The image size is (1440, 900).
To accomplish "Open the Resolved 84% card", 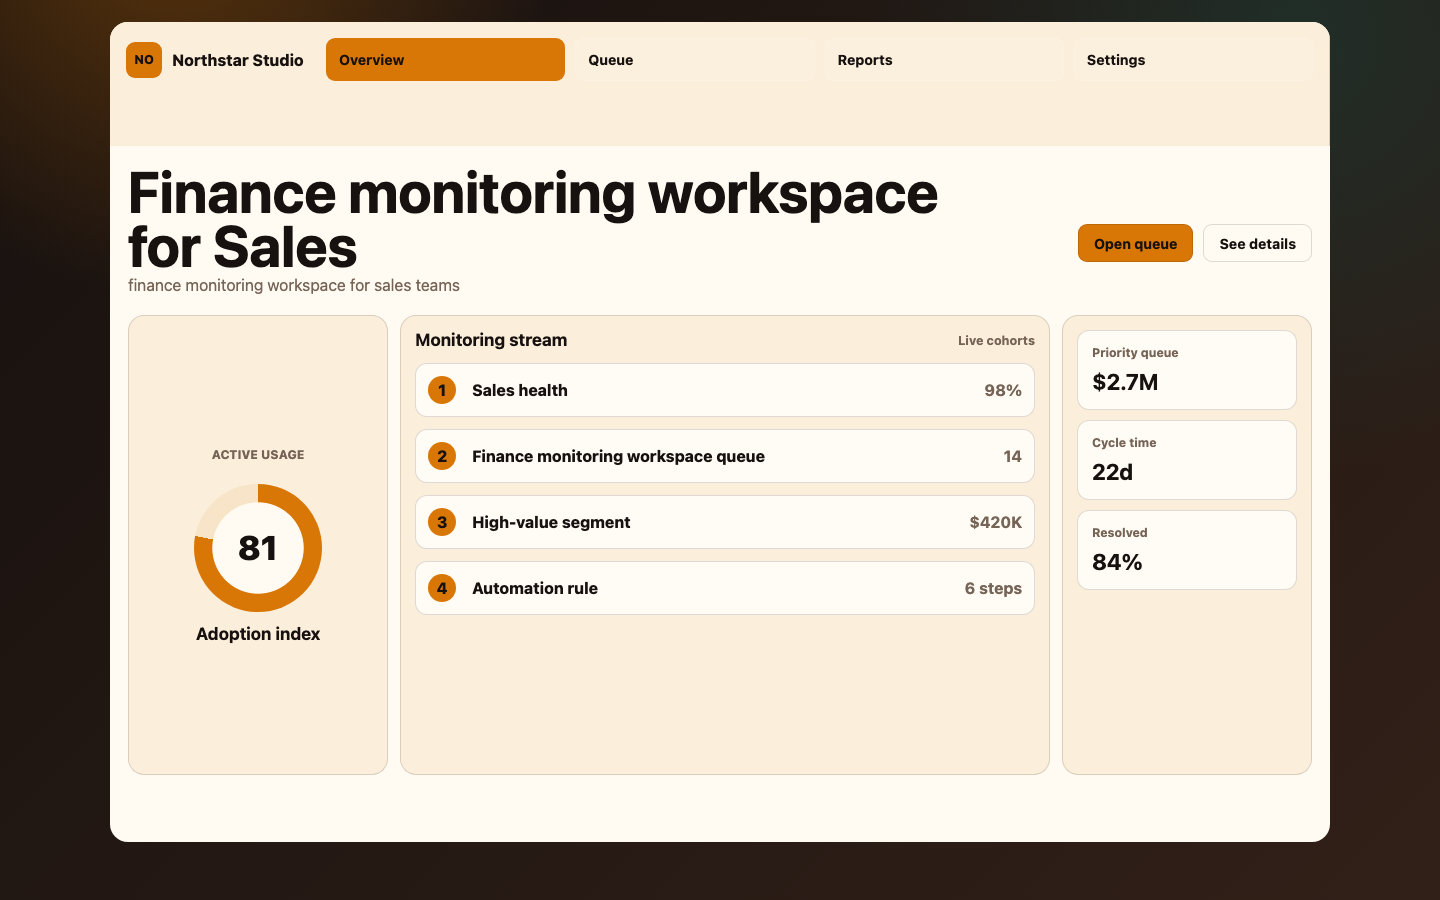I will point(1187,550).
